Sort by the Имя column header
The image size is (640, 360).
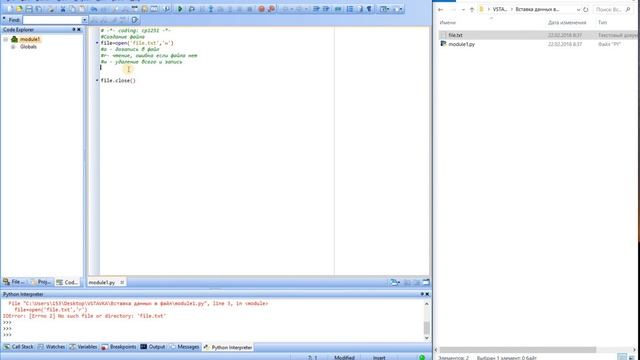448,23
